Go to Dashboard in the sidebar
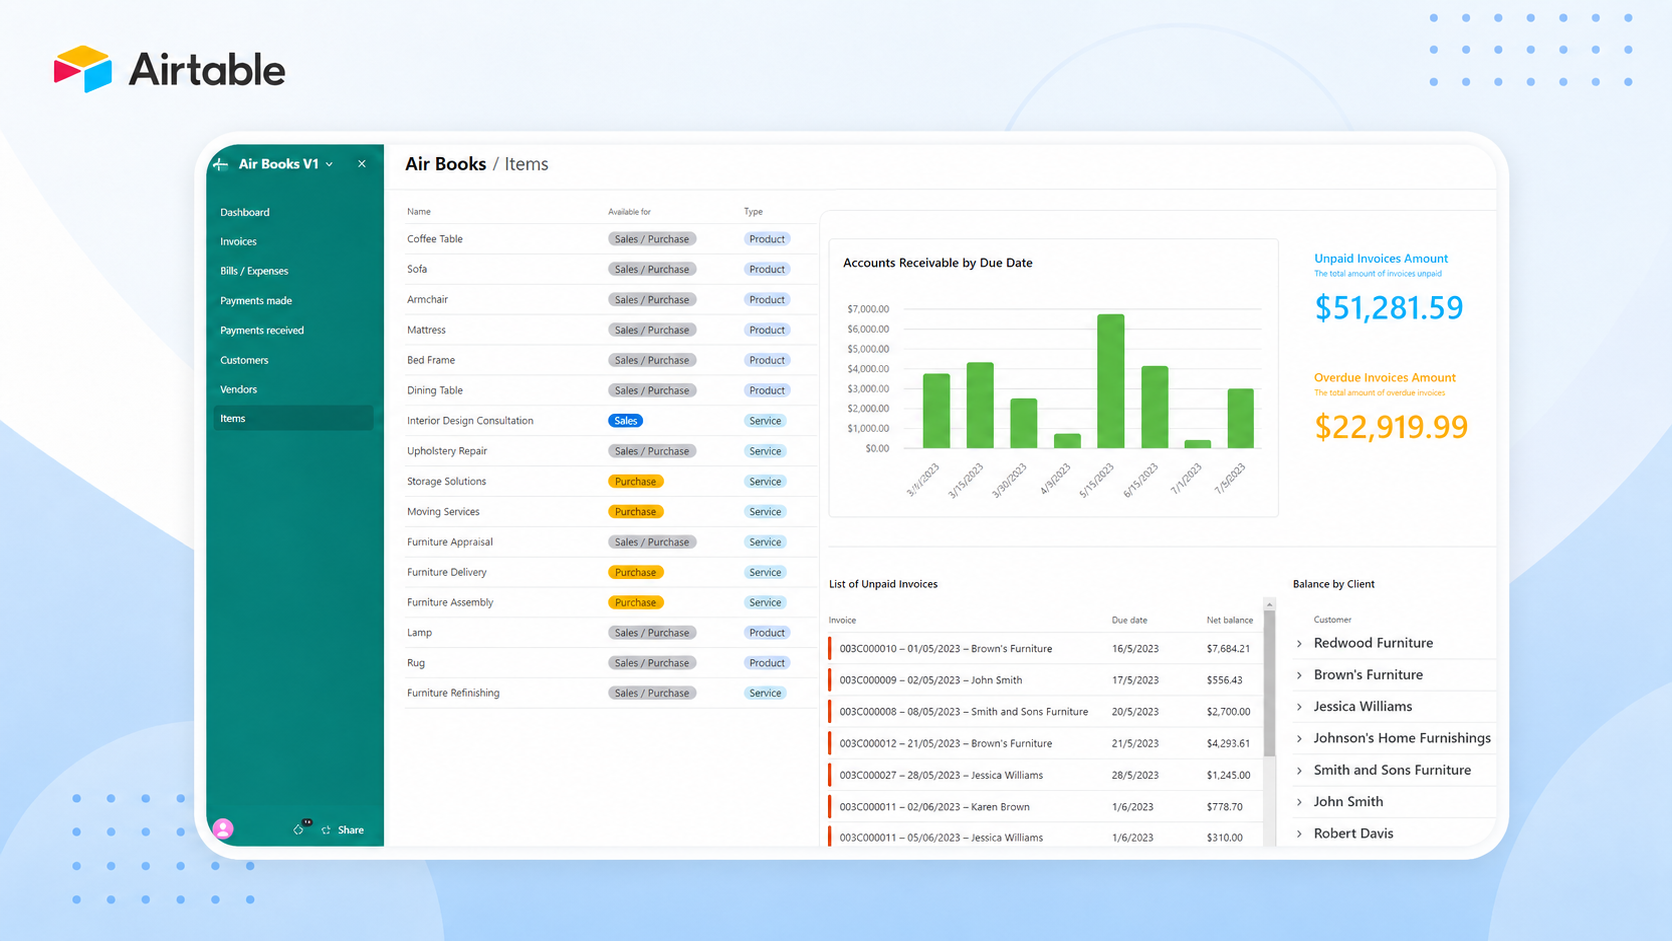The image size is (1672, 941). pyautogui.click(x=245, y=212)
